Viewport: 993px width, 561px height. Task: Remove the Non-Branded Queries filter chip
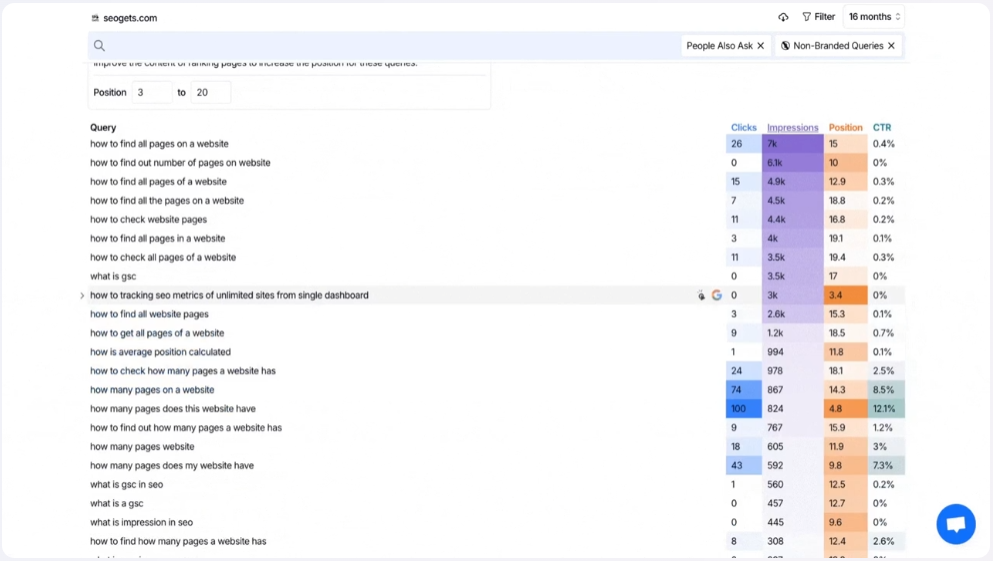[891, 46]
